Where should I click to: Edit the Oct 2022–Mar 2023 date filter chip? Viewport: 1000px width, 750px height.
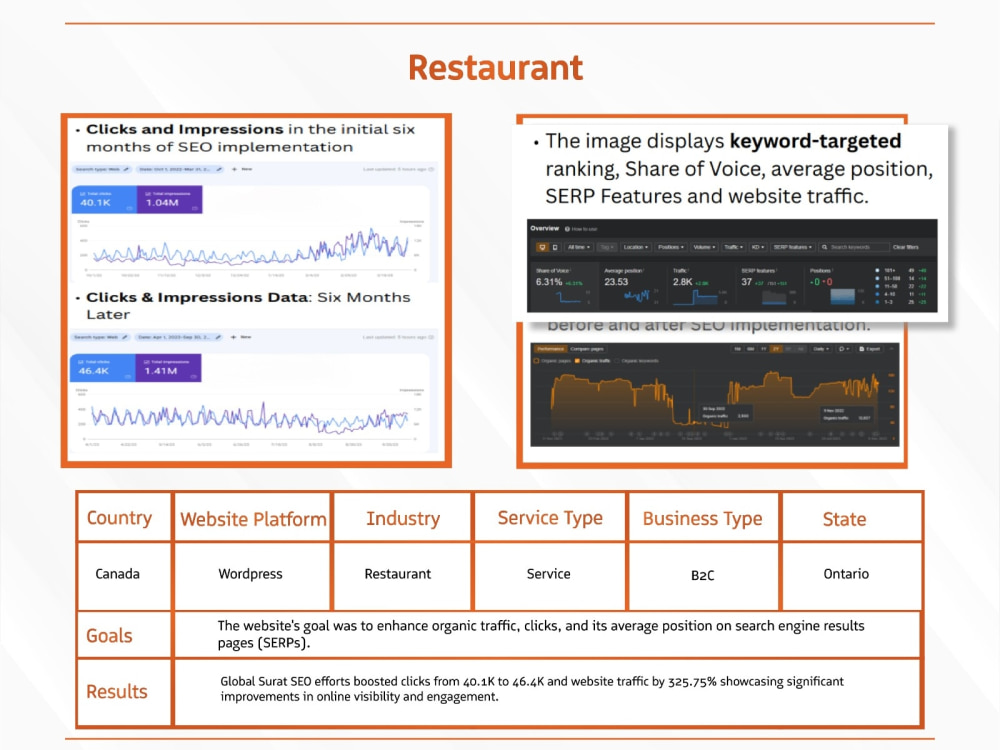180,169
